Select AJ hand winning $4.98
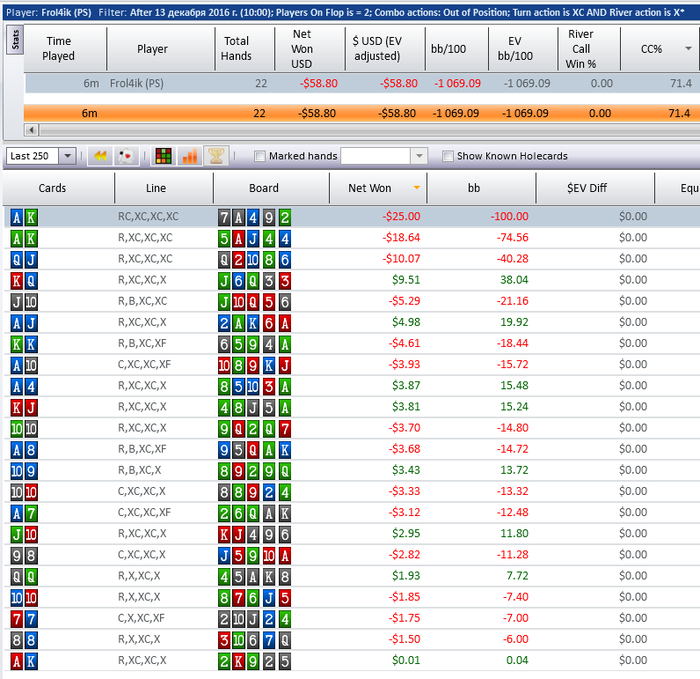The image size is (700, 679). pyautogui.click(x=352, y=322)
